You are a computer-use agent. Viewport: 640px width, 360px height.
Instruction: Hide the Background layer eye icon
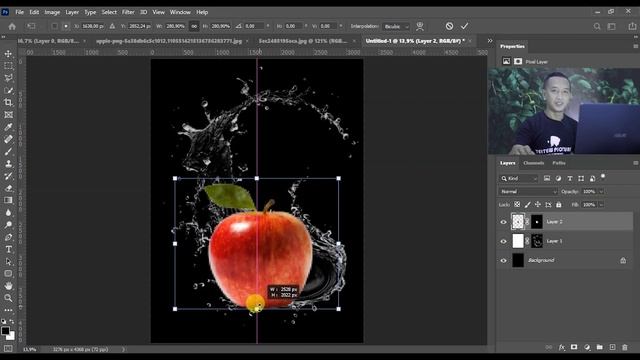click(503, 260)
